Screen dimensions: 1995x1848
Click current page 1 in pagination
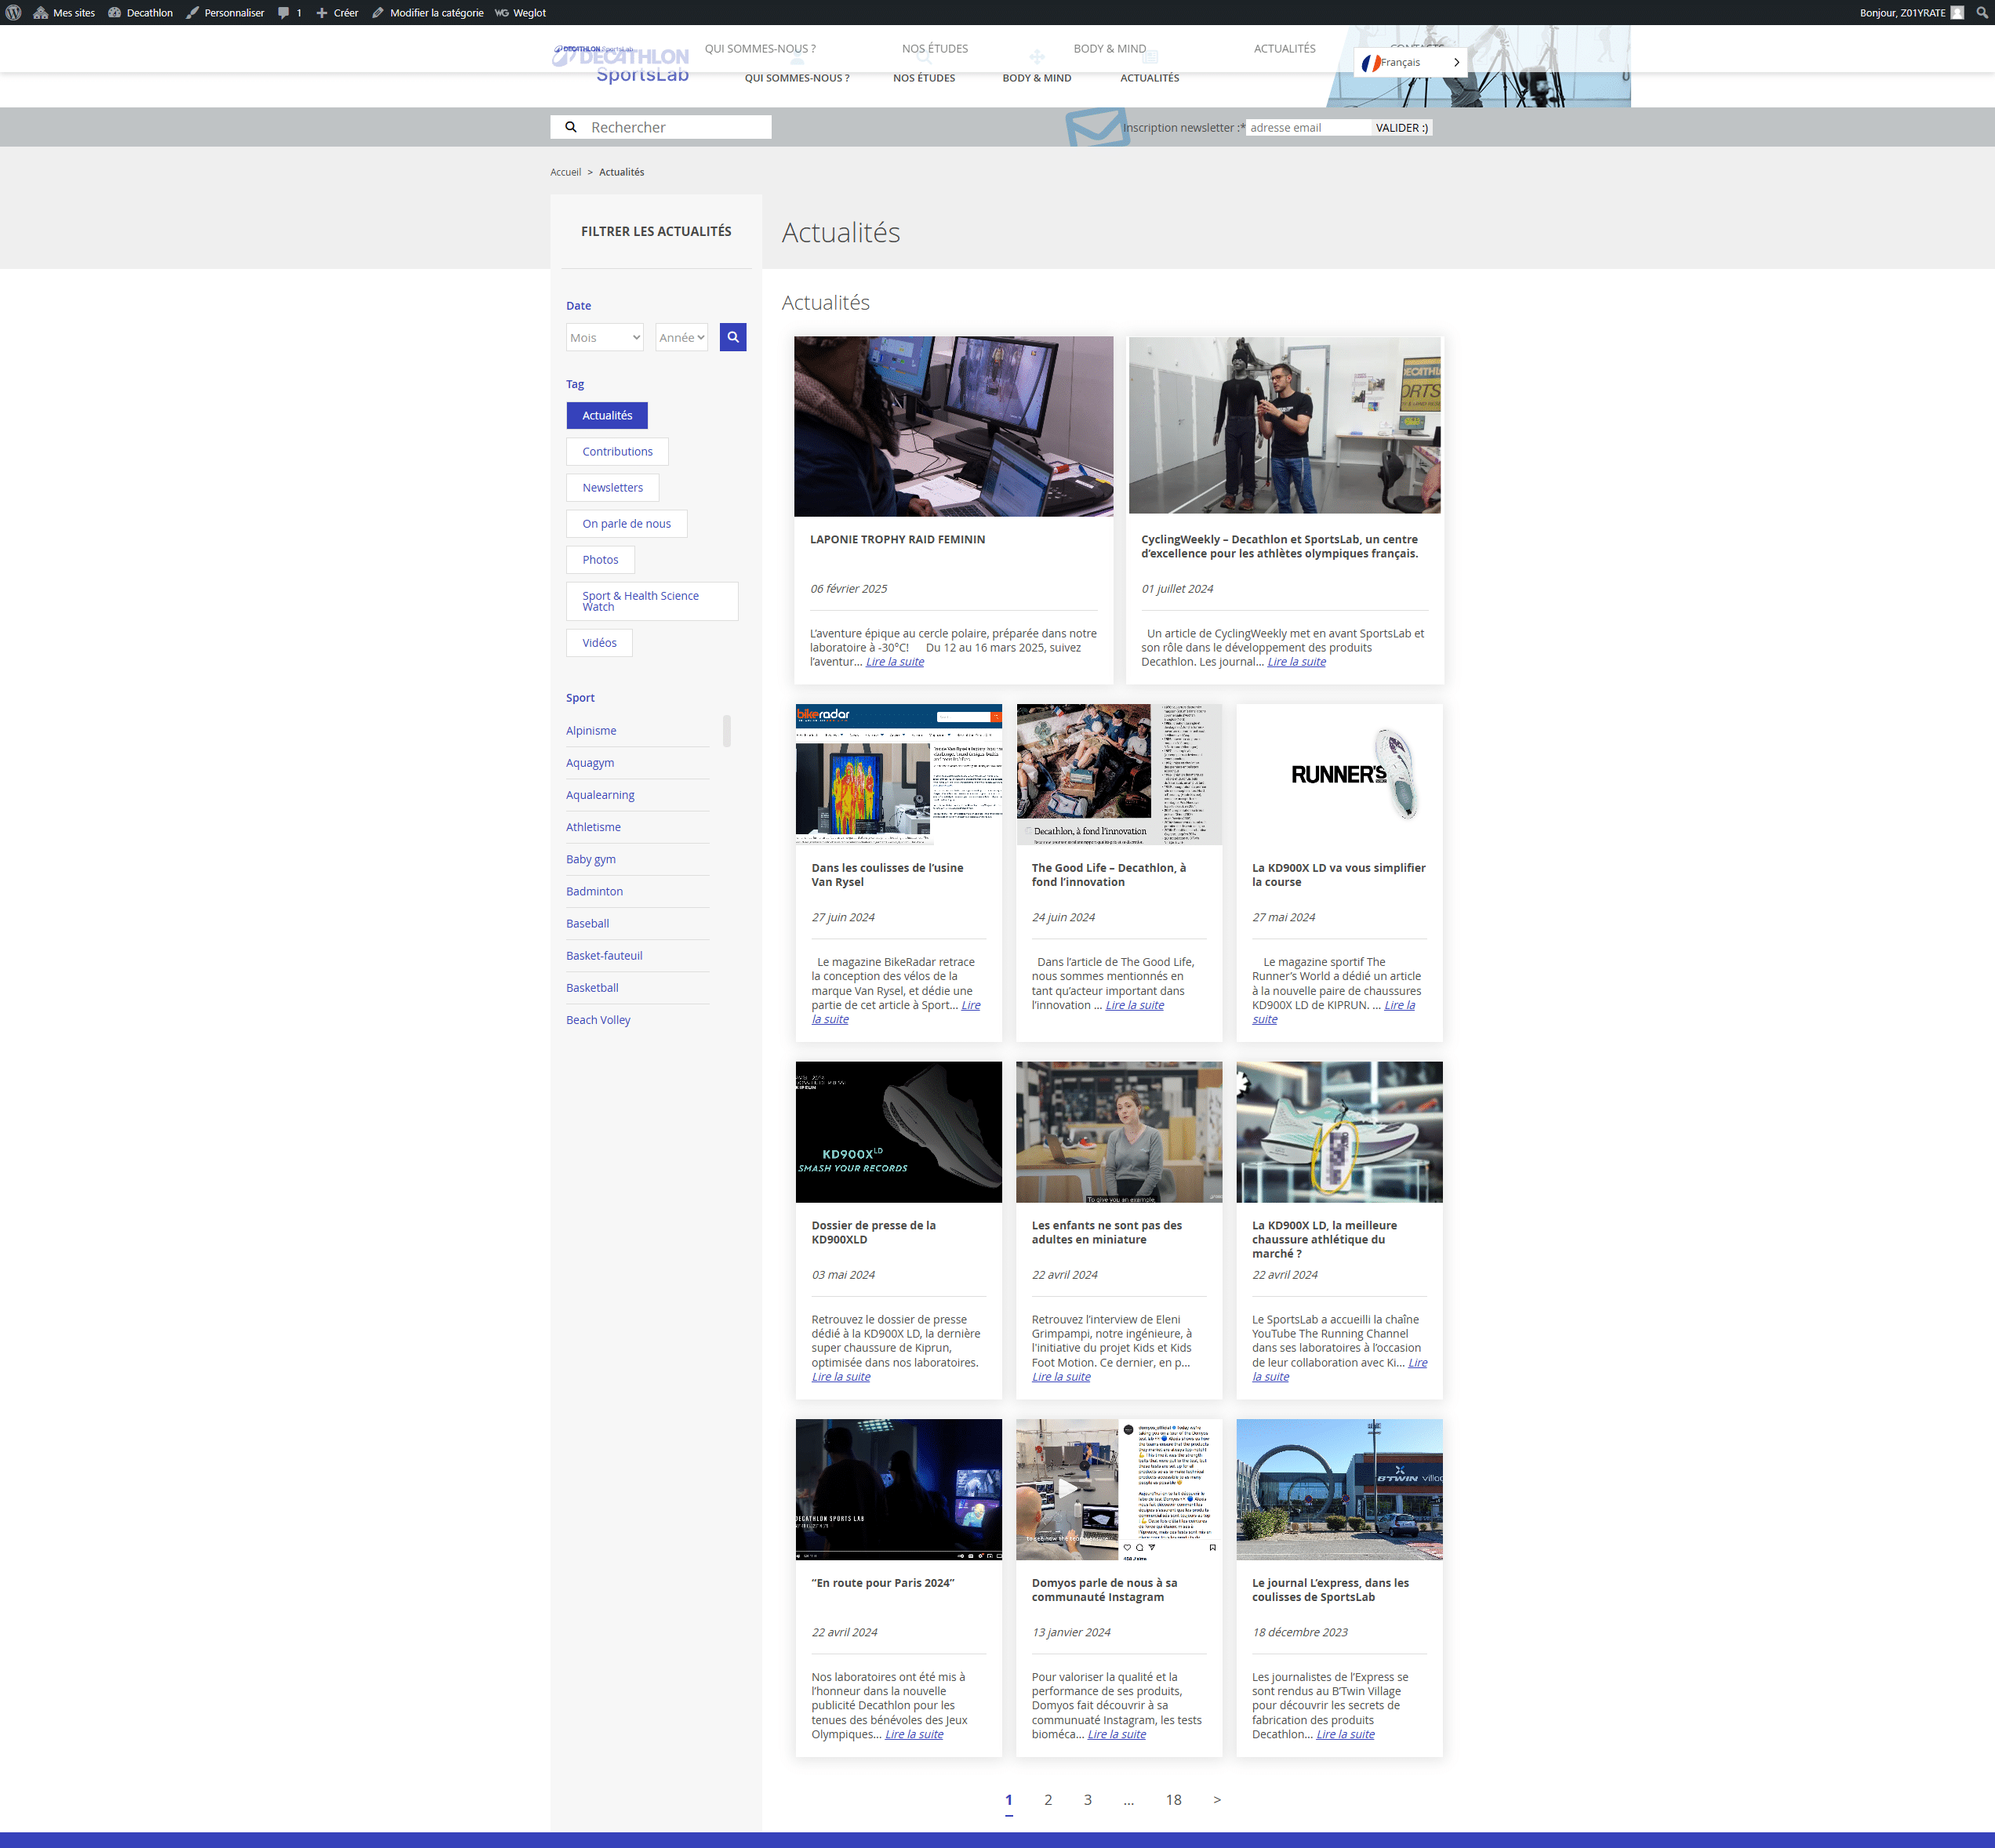[x=1009, y=1800]
